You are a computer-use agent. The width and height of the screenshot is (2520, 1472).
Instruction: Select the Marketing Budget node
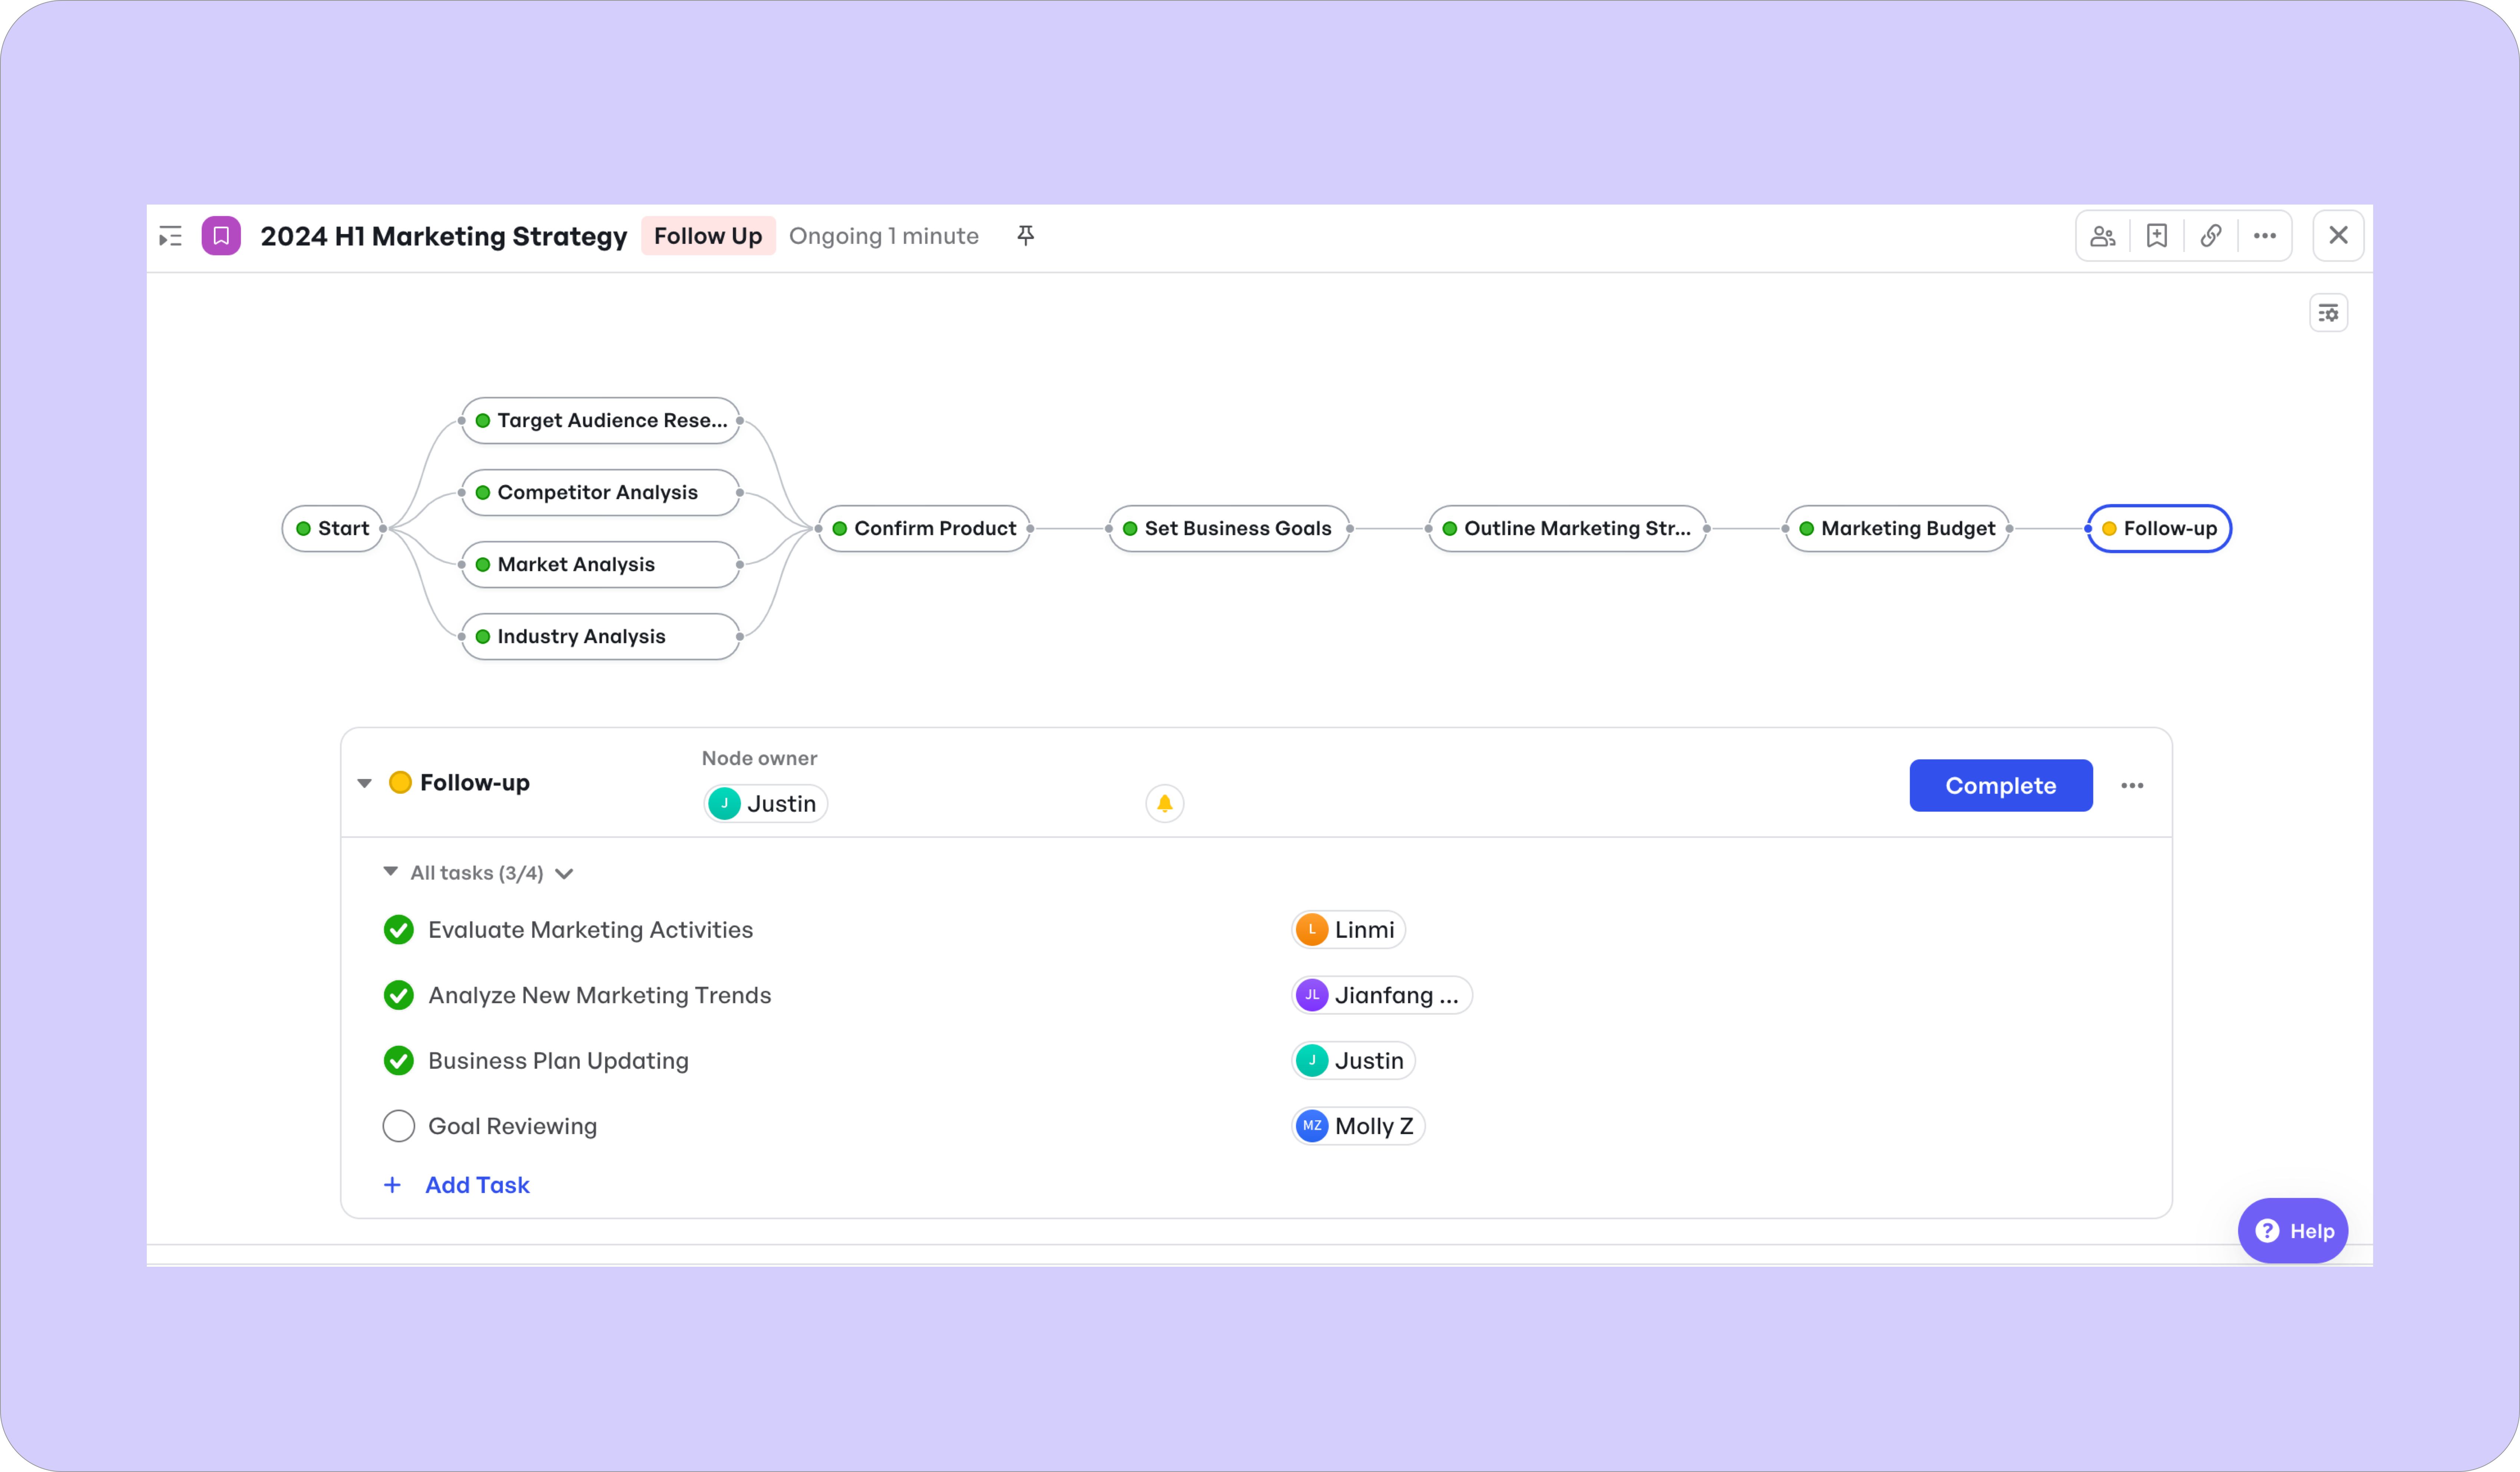[1897, 529]
